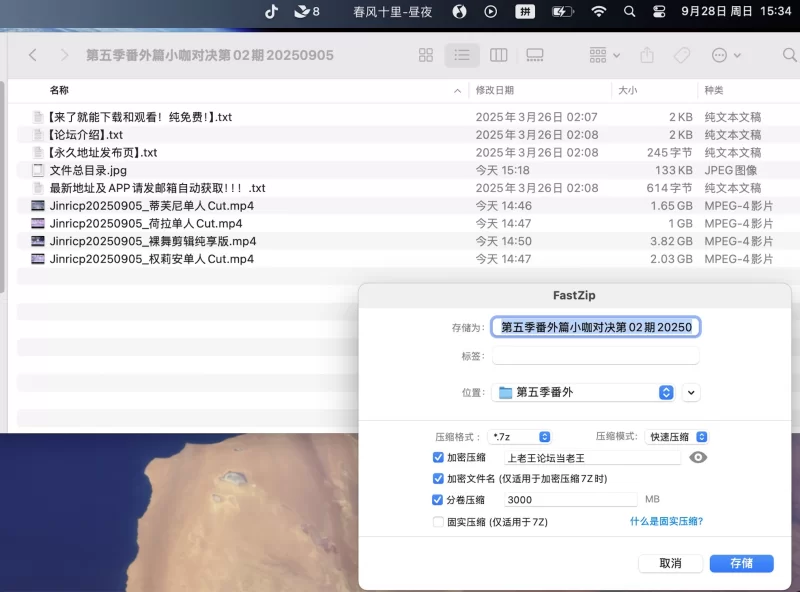Sort files by 修改日期 column header
This screenshot has width=800, height=592.
coord(496,91)
